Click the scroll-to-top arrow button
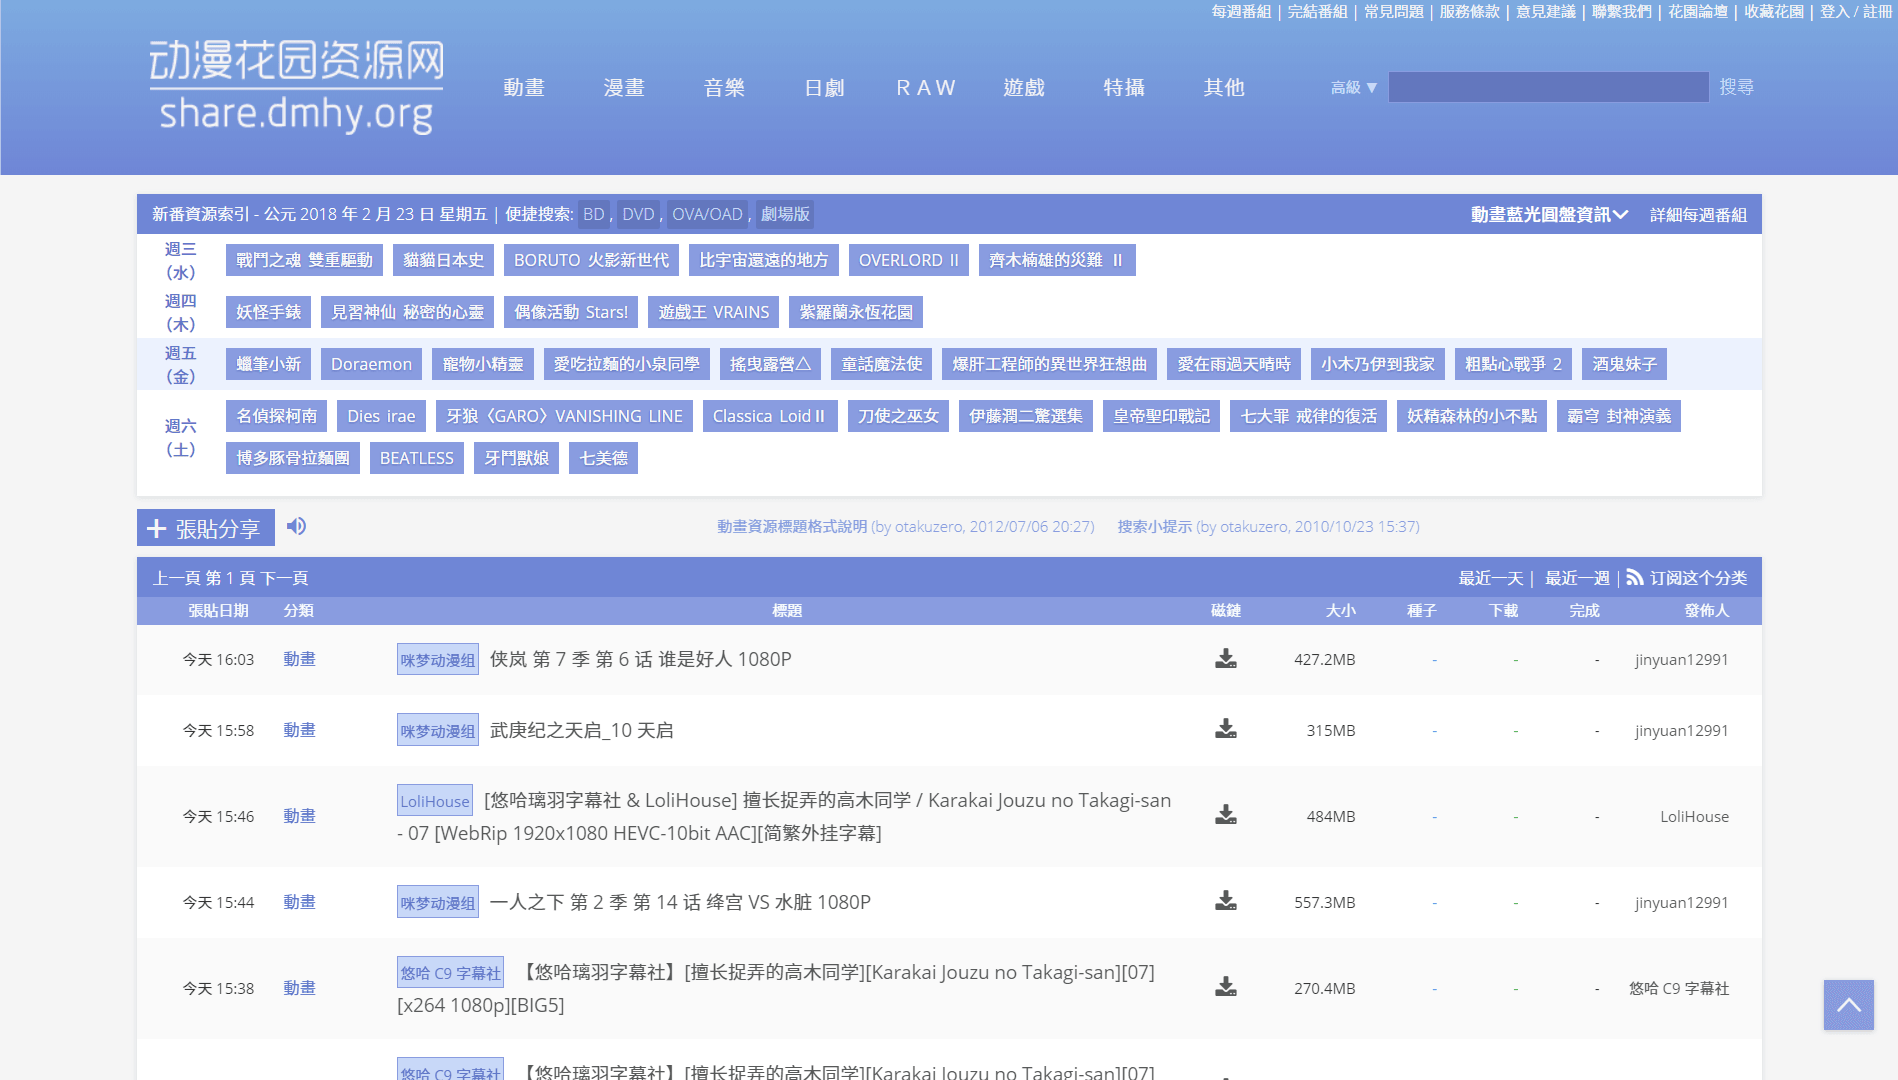Image resolution: width=1898 pixels, height=1080 pixels. [1848, 1005]
